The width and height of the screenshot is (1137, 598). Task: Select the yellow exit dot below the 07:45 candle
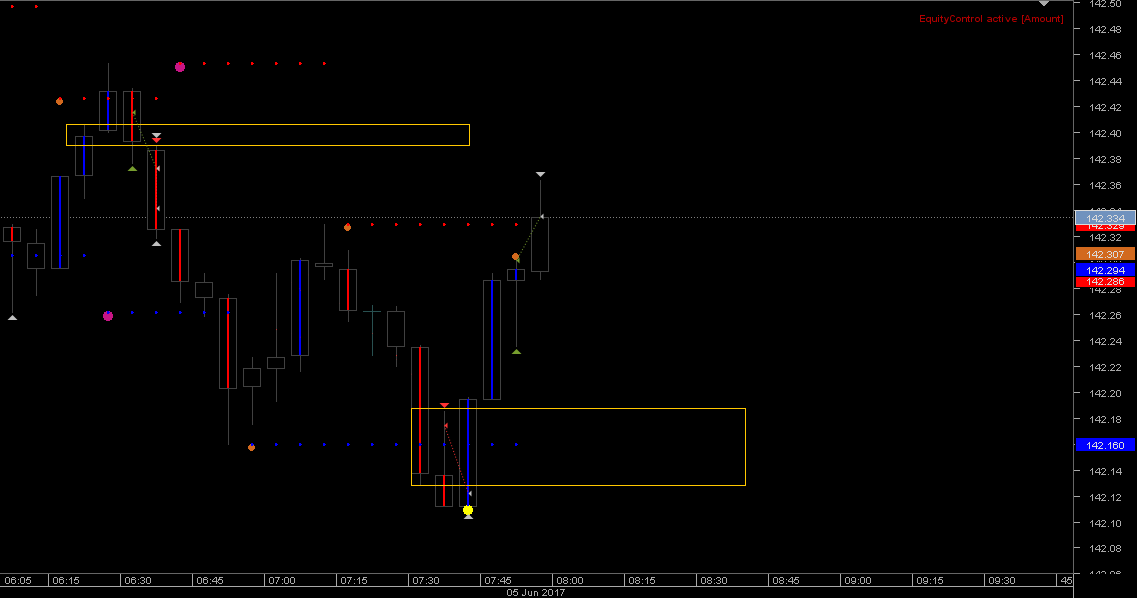(x=468, y=510)
